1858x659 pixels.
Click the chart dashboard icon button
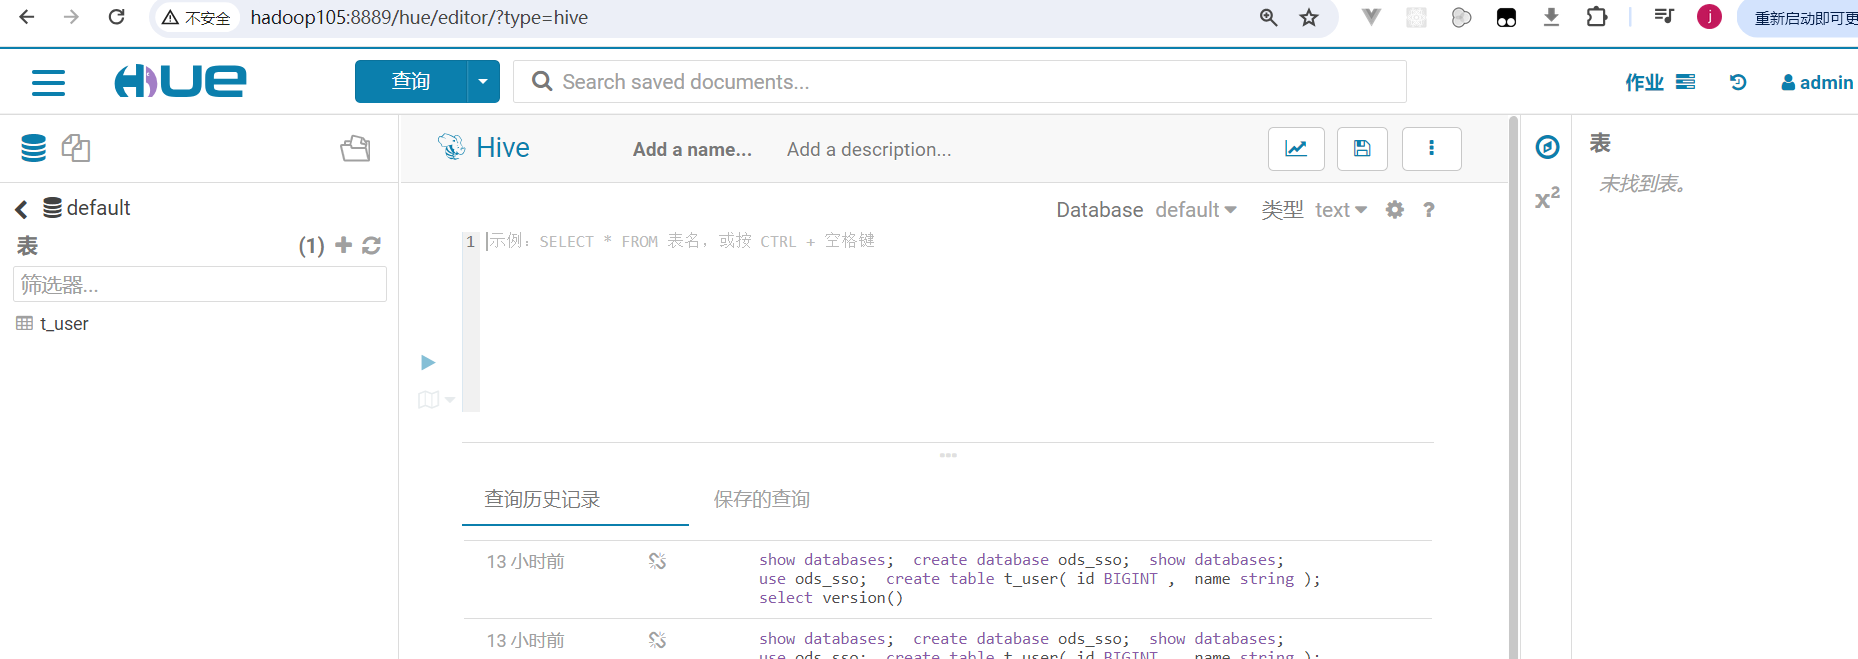click(x=1296, y=149)
